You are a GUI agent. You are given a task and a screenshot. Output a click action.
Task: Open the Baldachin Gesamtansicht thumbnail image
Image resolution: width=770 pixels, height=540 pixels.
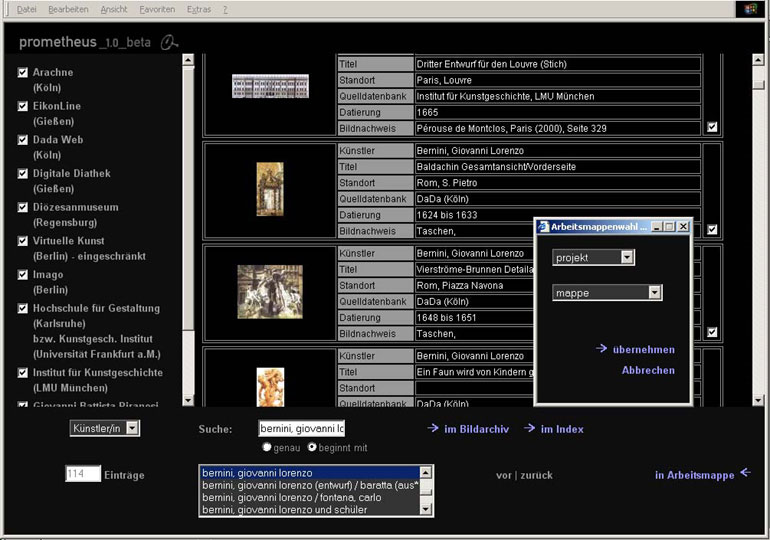tap(270, 189)
